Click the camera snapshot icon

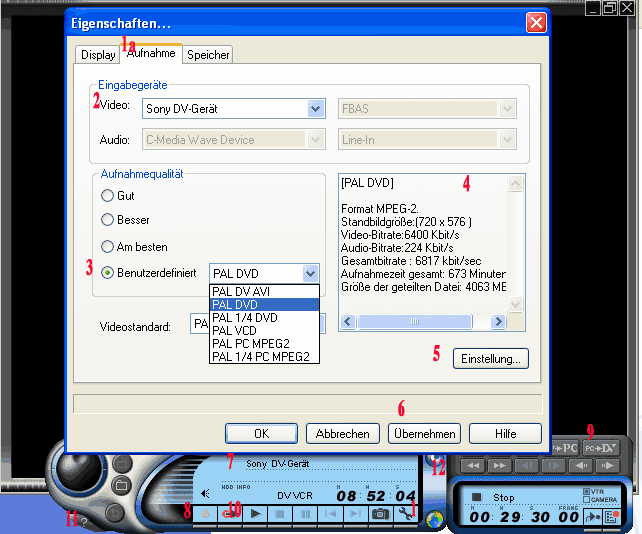tap(380, 513)
